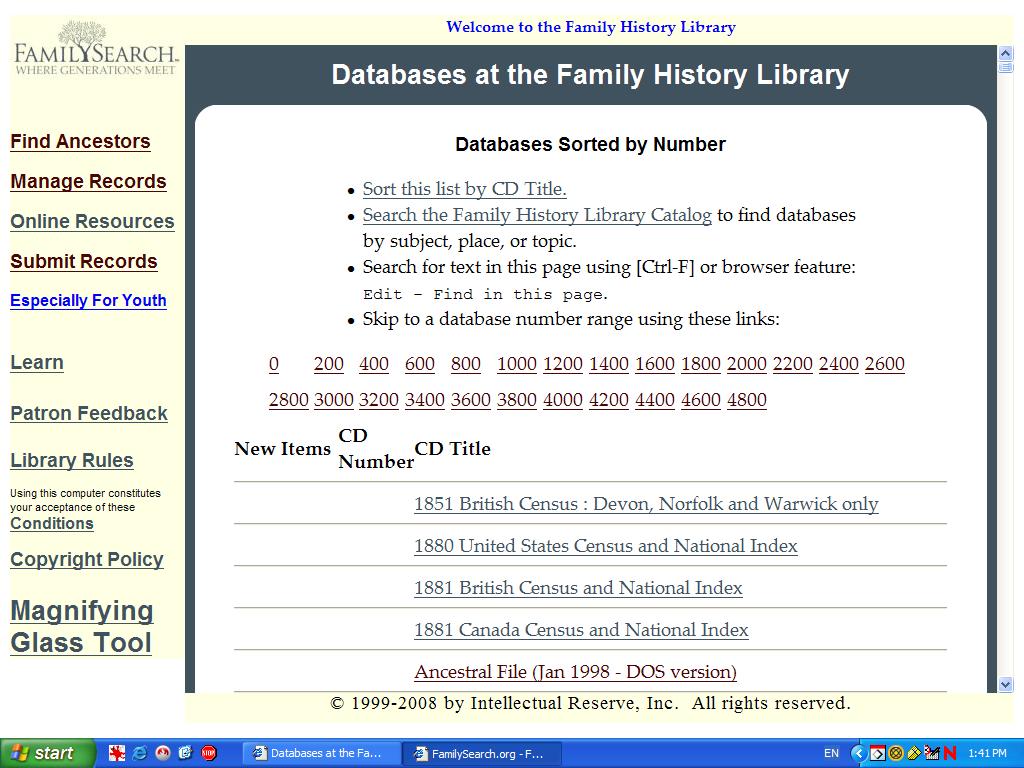Open Patron Feedback link
The height and width of the screenshot is (768, 1024).
[89, 413]
